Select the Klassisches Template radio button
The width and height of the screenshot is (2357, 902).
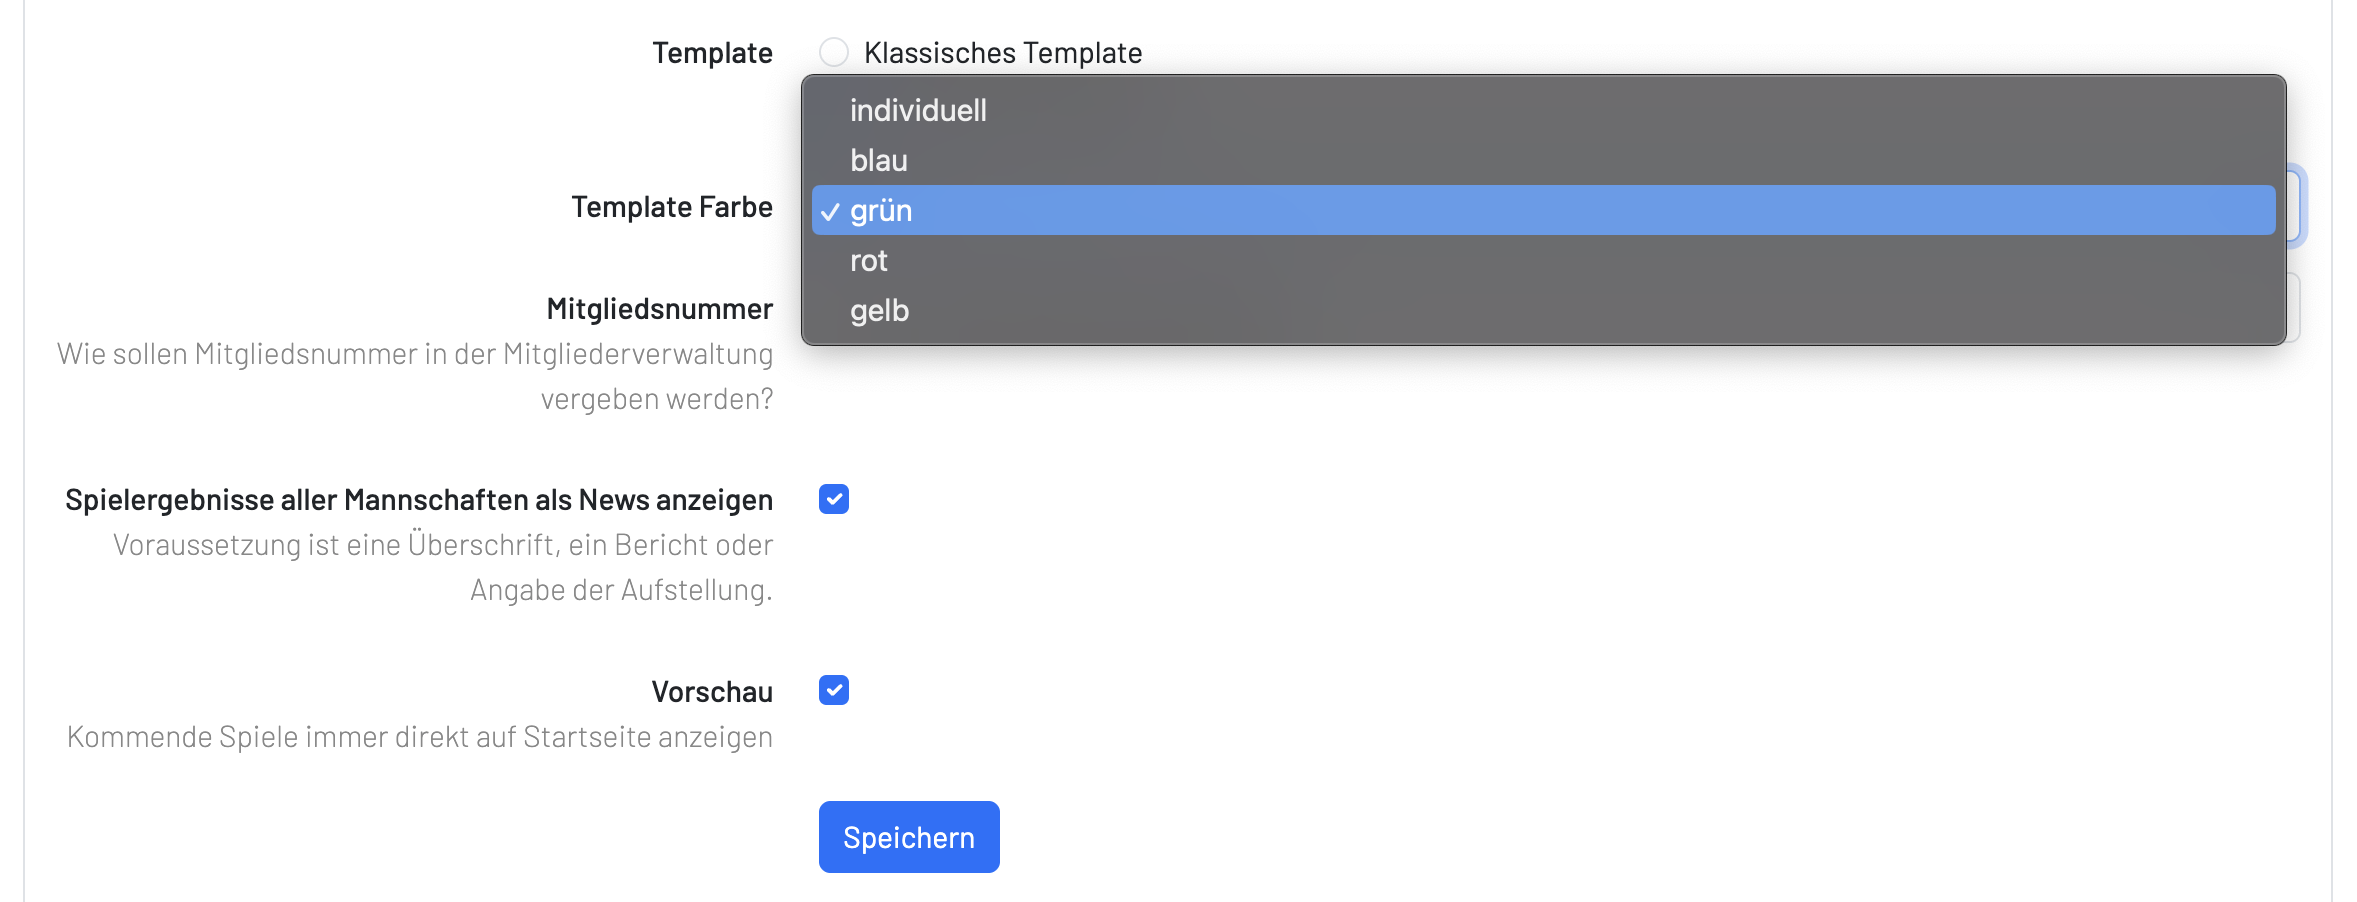pyautogui.click(x=834, y=52)
